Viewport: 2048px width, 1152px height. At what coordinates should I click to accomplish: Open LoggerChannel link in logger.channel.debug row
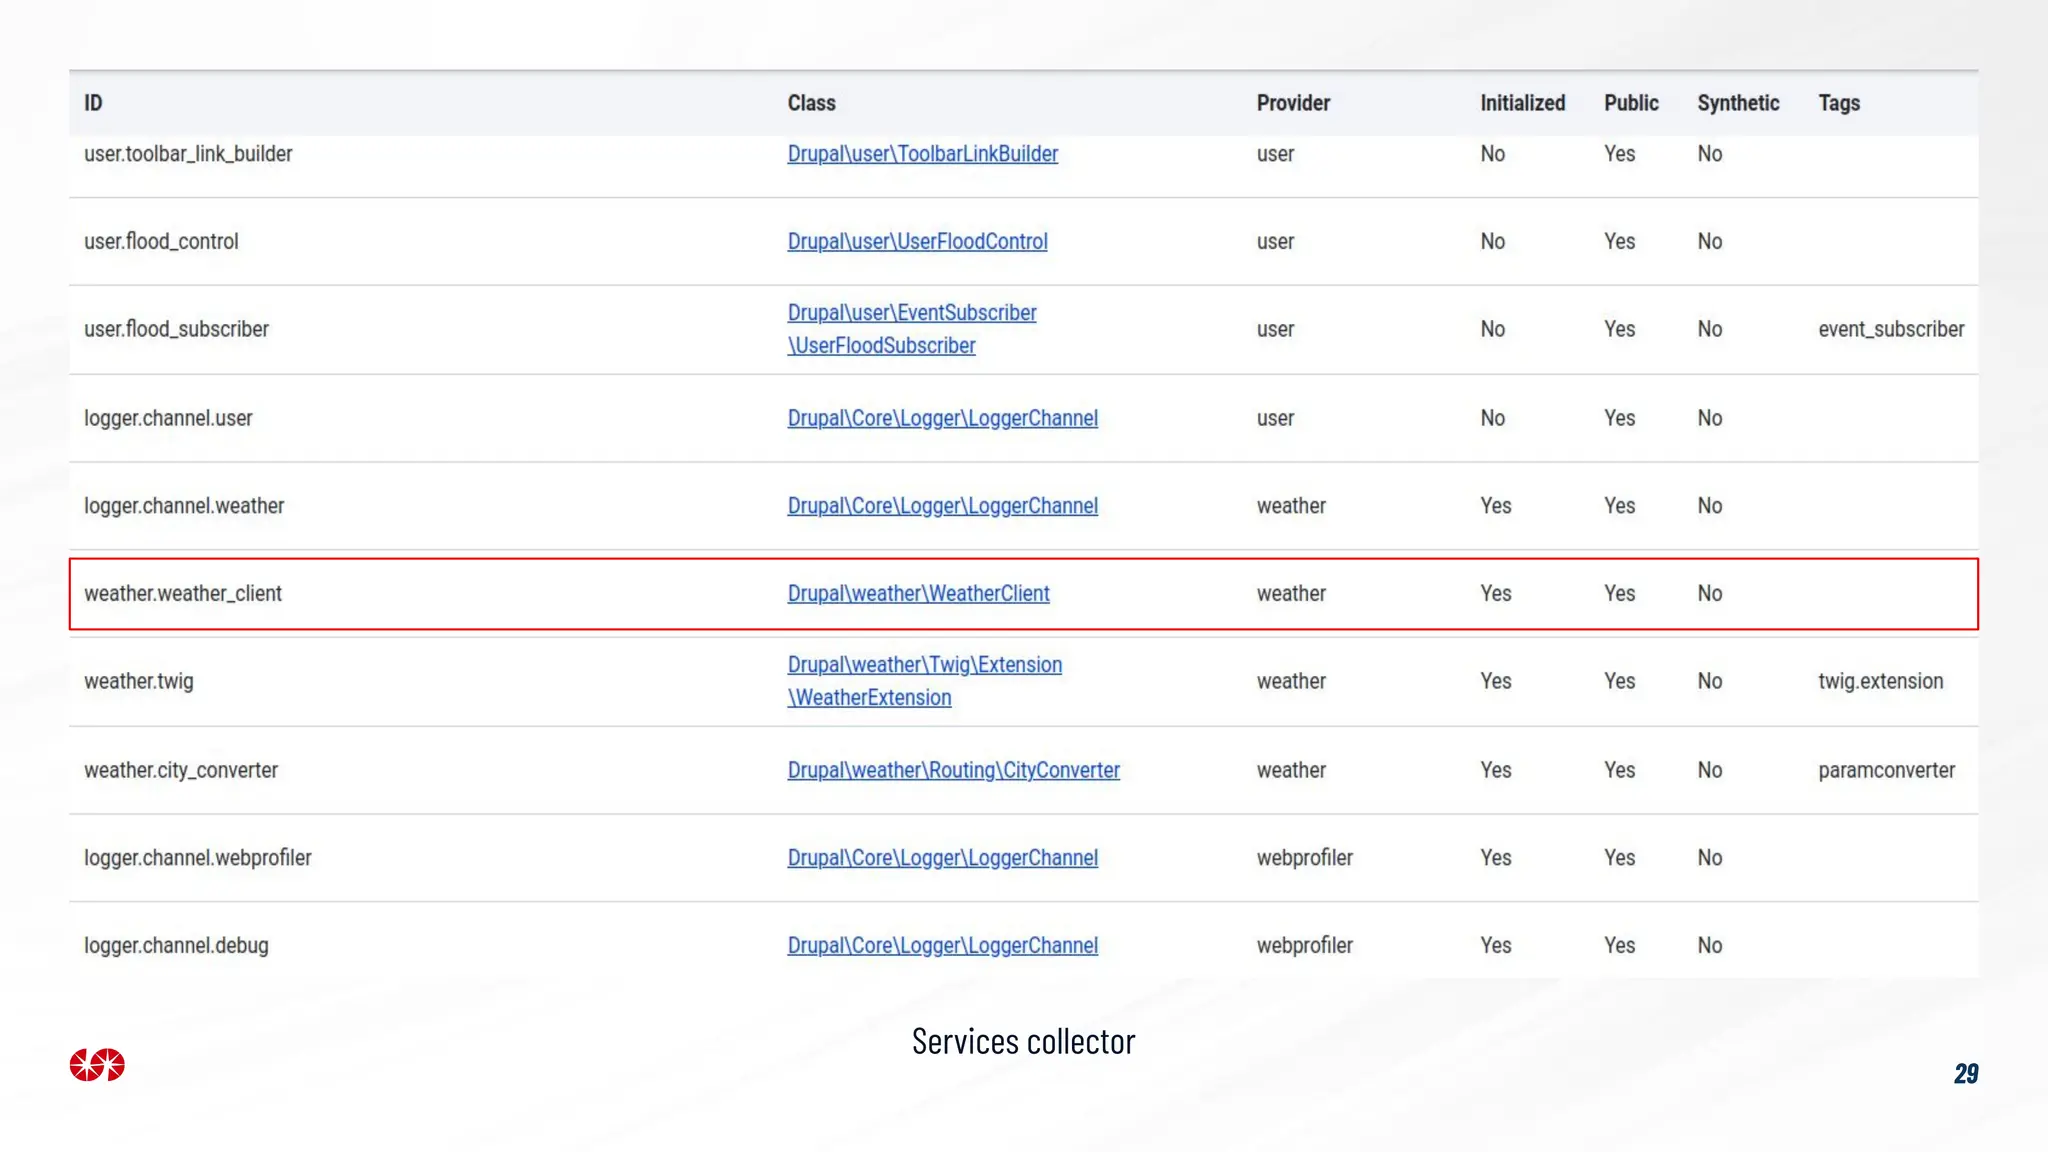[942, 946]
